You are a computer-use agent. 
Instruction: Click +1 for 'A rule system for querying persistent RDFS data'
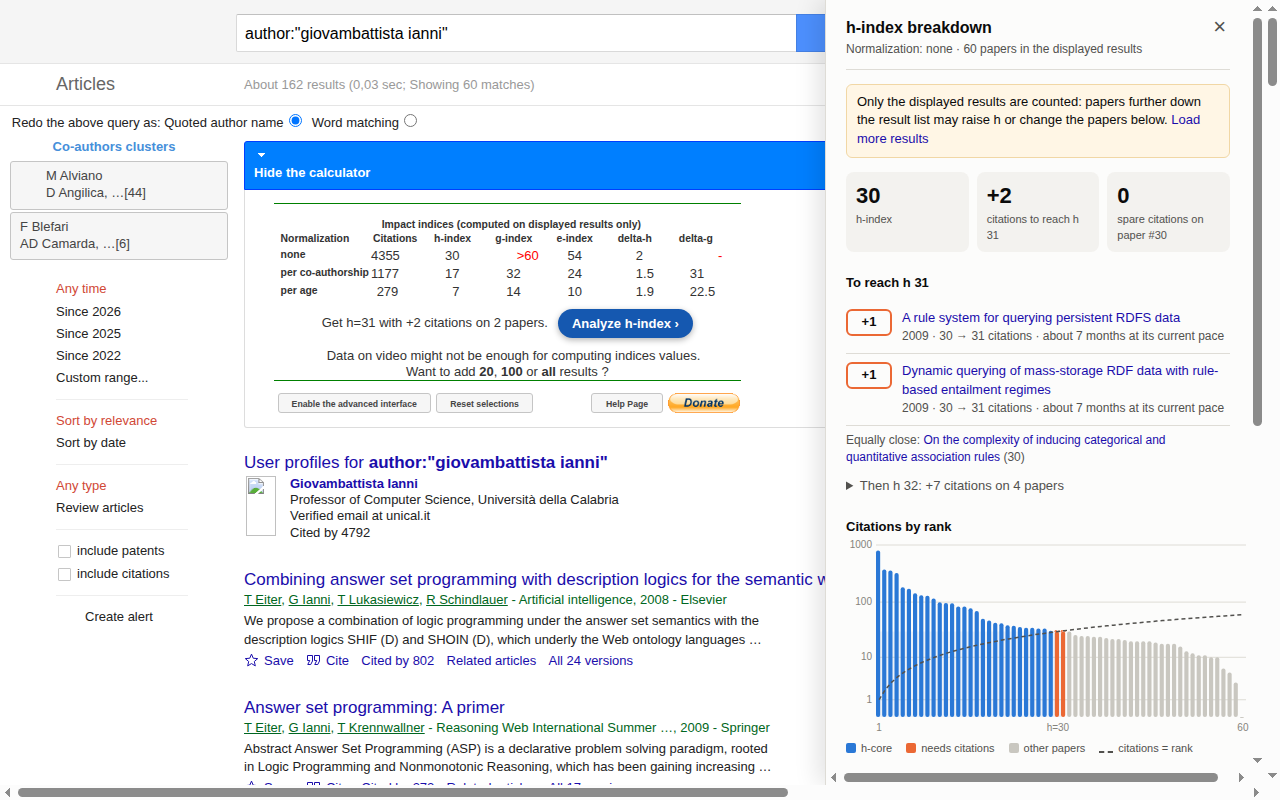click(x=868, y=322)
